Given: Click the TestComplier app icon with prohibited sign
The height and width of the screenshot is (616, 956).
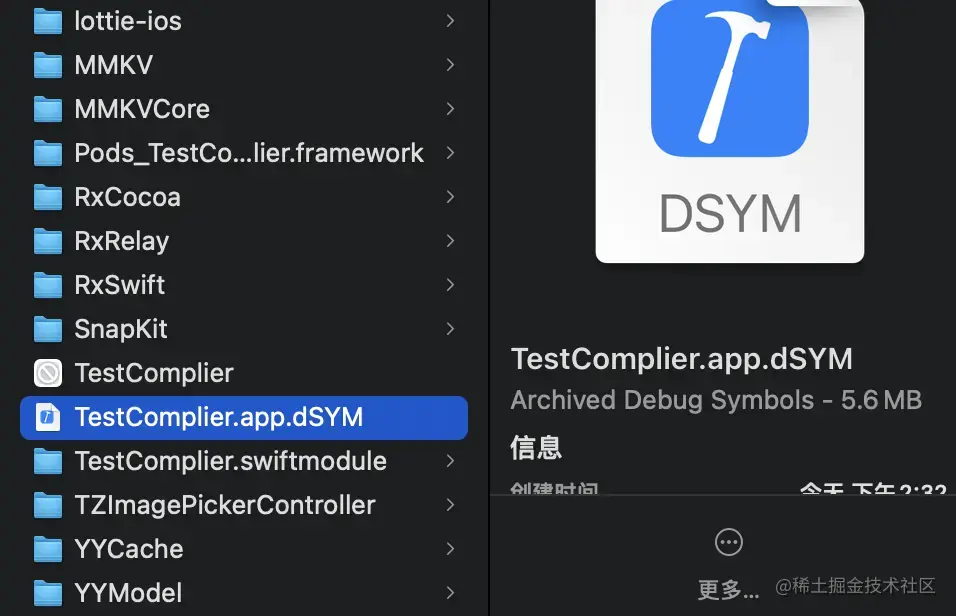Looking at the screenshot, I should pyautogui.click(x=48, y=373).
